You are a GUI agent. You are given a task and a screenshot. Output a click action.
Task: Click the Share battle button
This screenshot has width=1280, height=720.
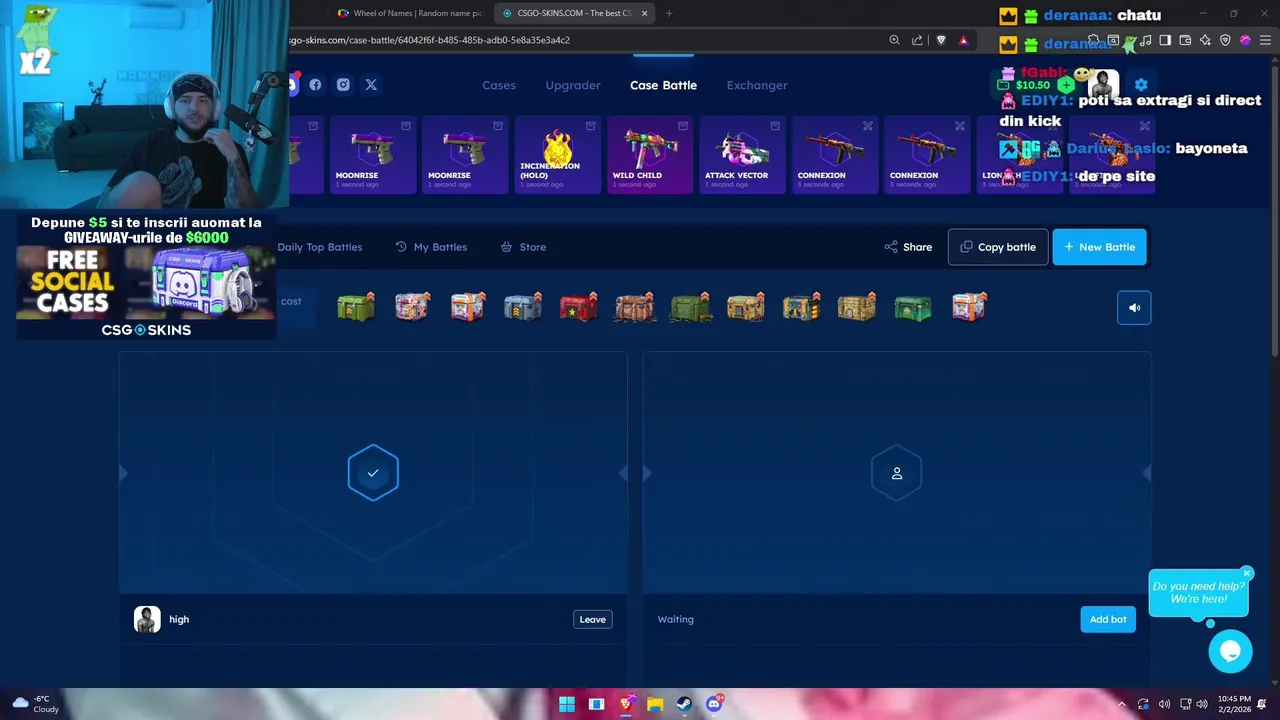(908, 247)
